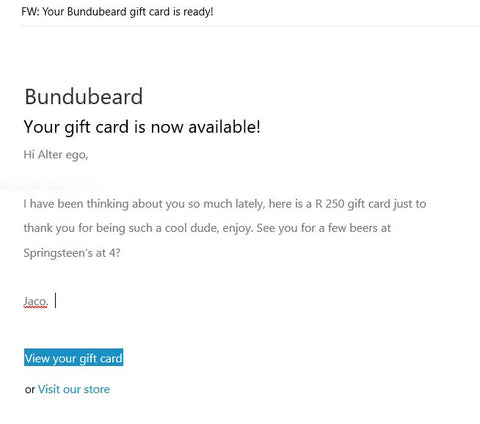The width and height of the screenshot is (480, 424).
Task: Click the misspelled word Jaco
Action: 36,301
